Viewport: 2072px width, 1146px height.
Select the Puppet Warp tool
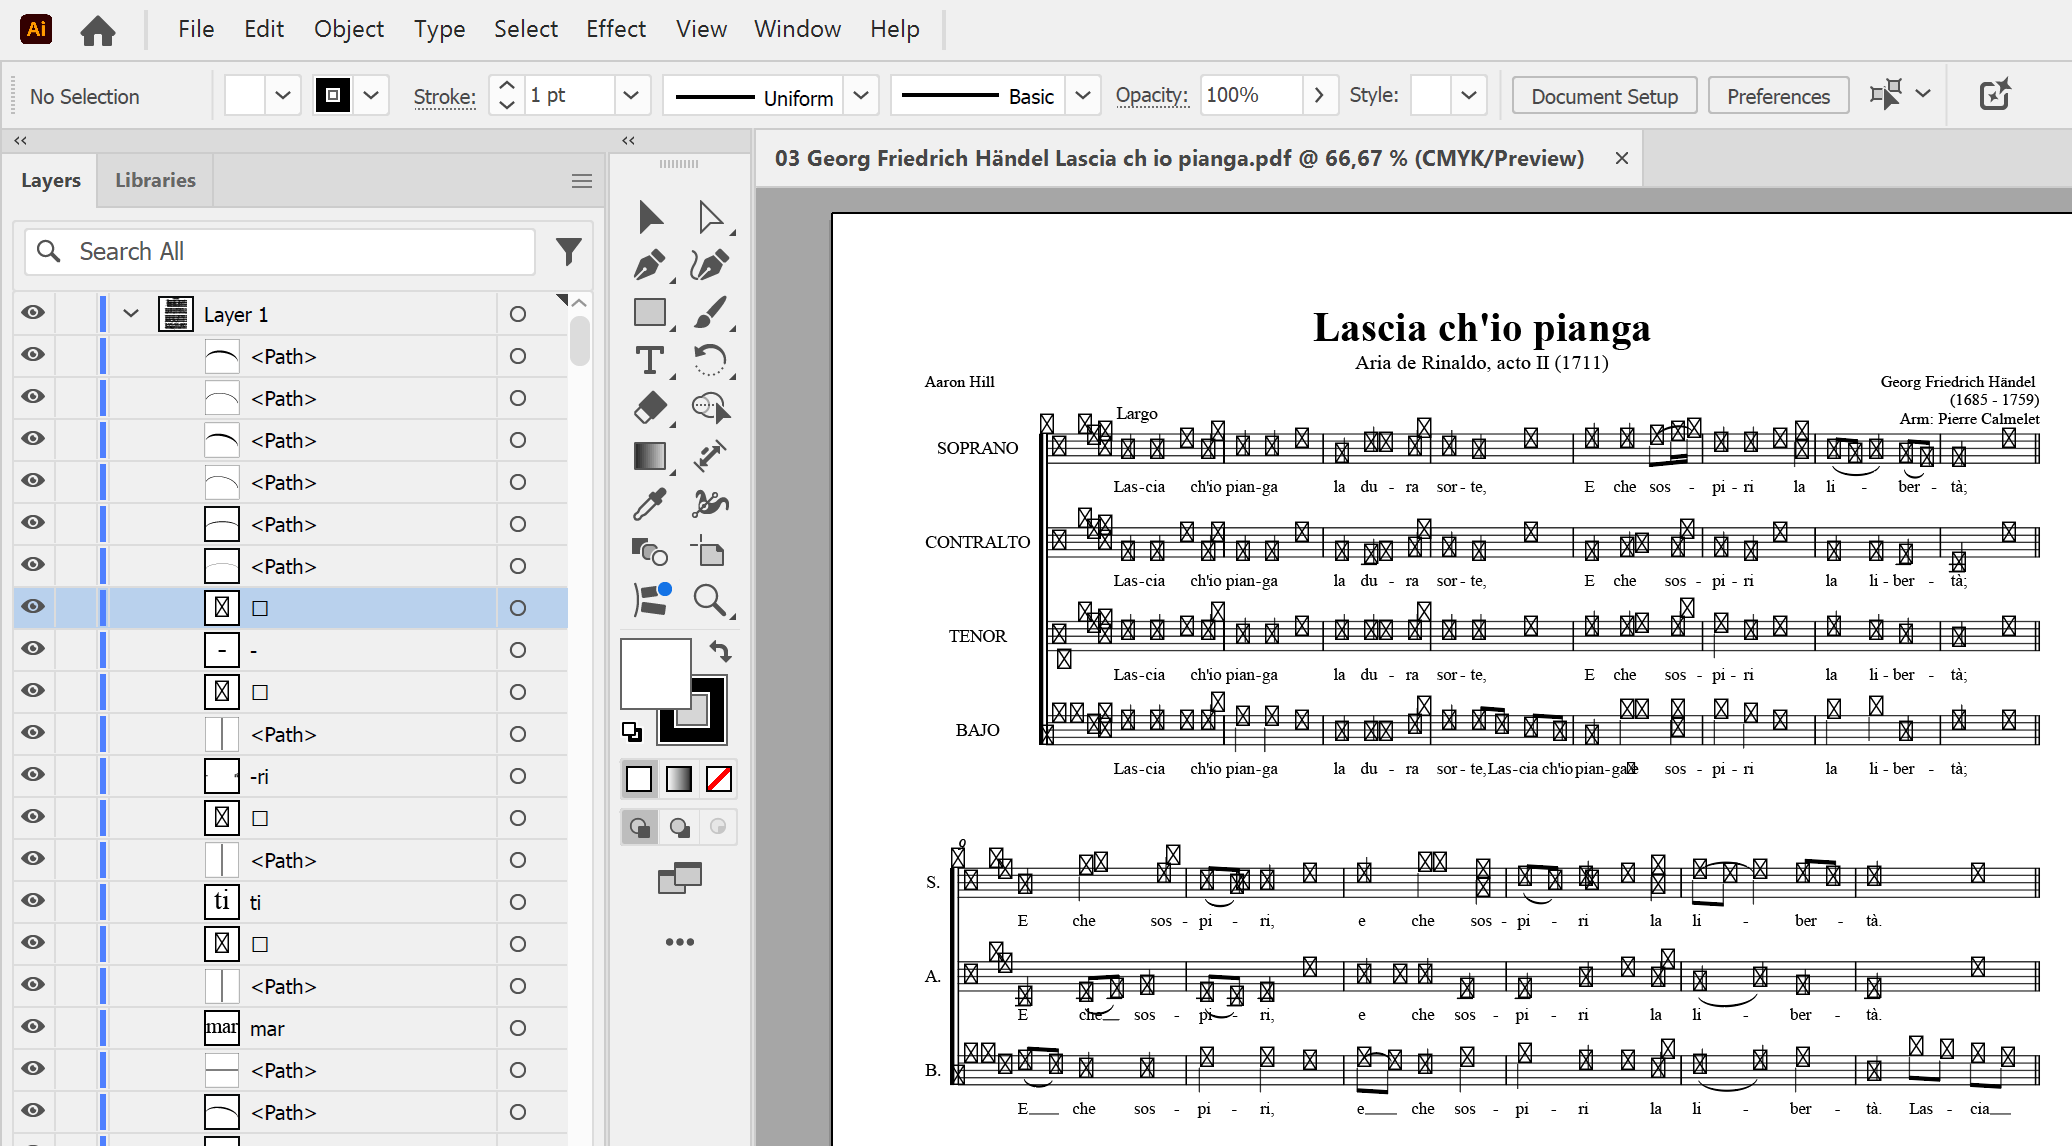coord(710,503)
